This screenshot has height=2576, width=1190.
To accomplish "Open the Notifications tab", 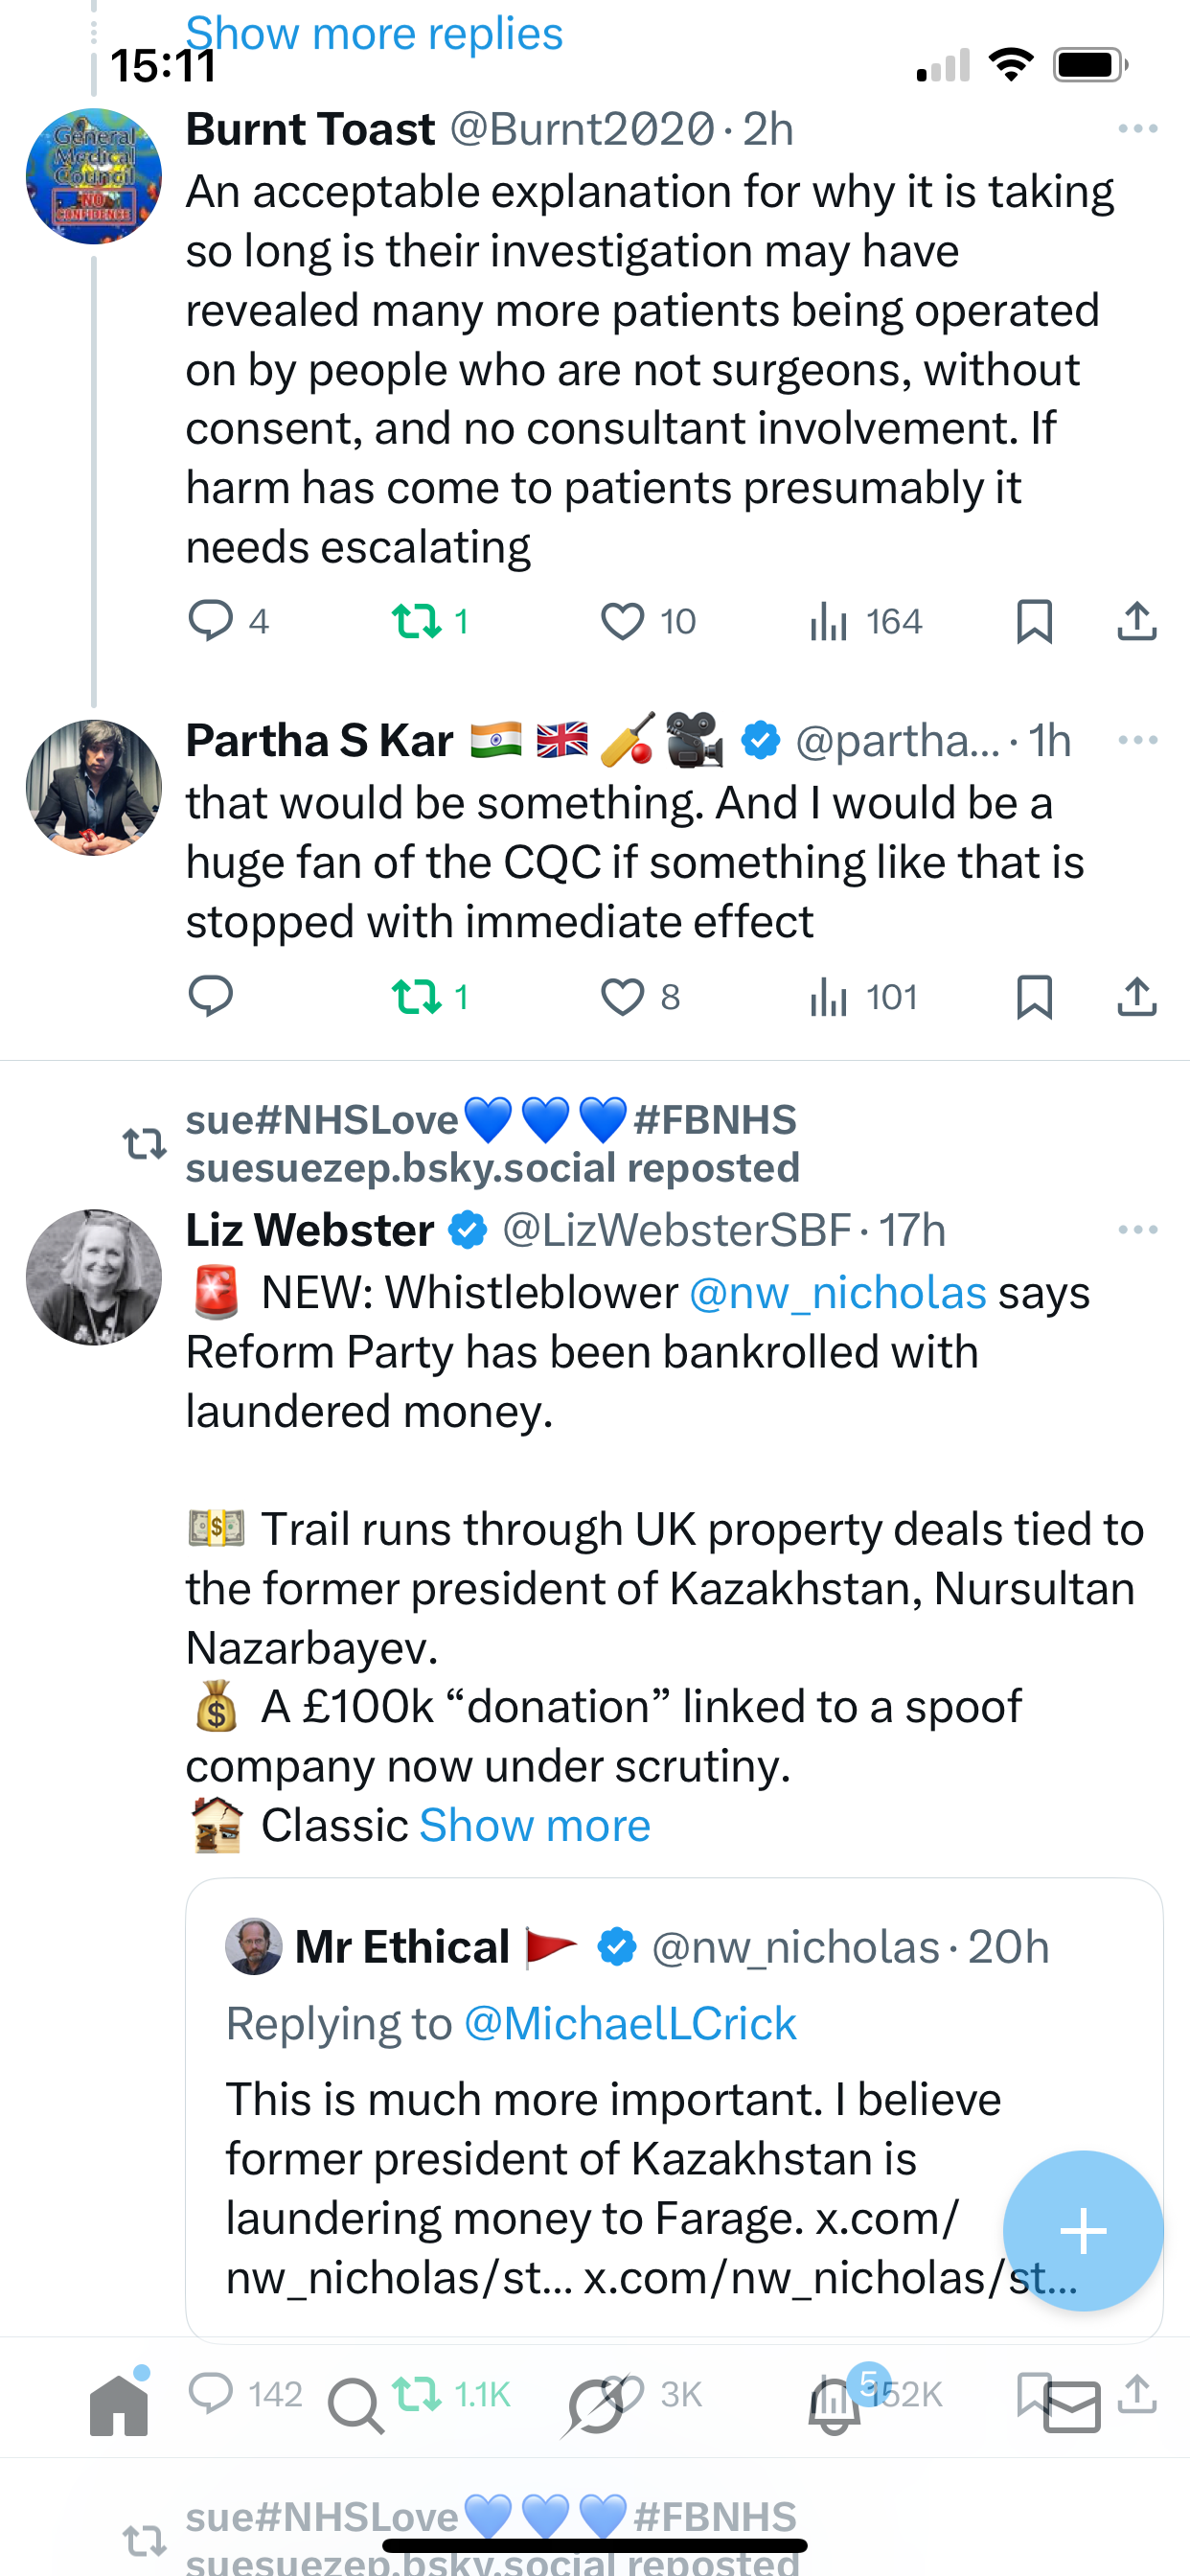I will pyautogui.click(x=835, y=2406).
